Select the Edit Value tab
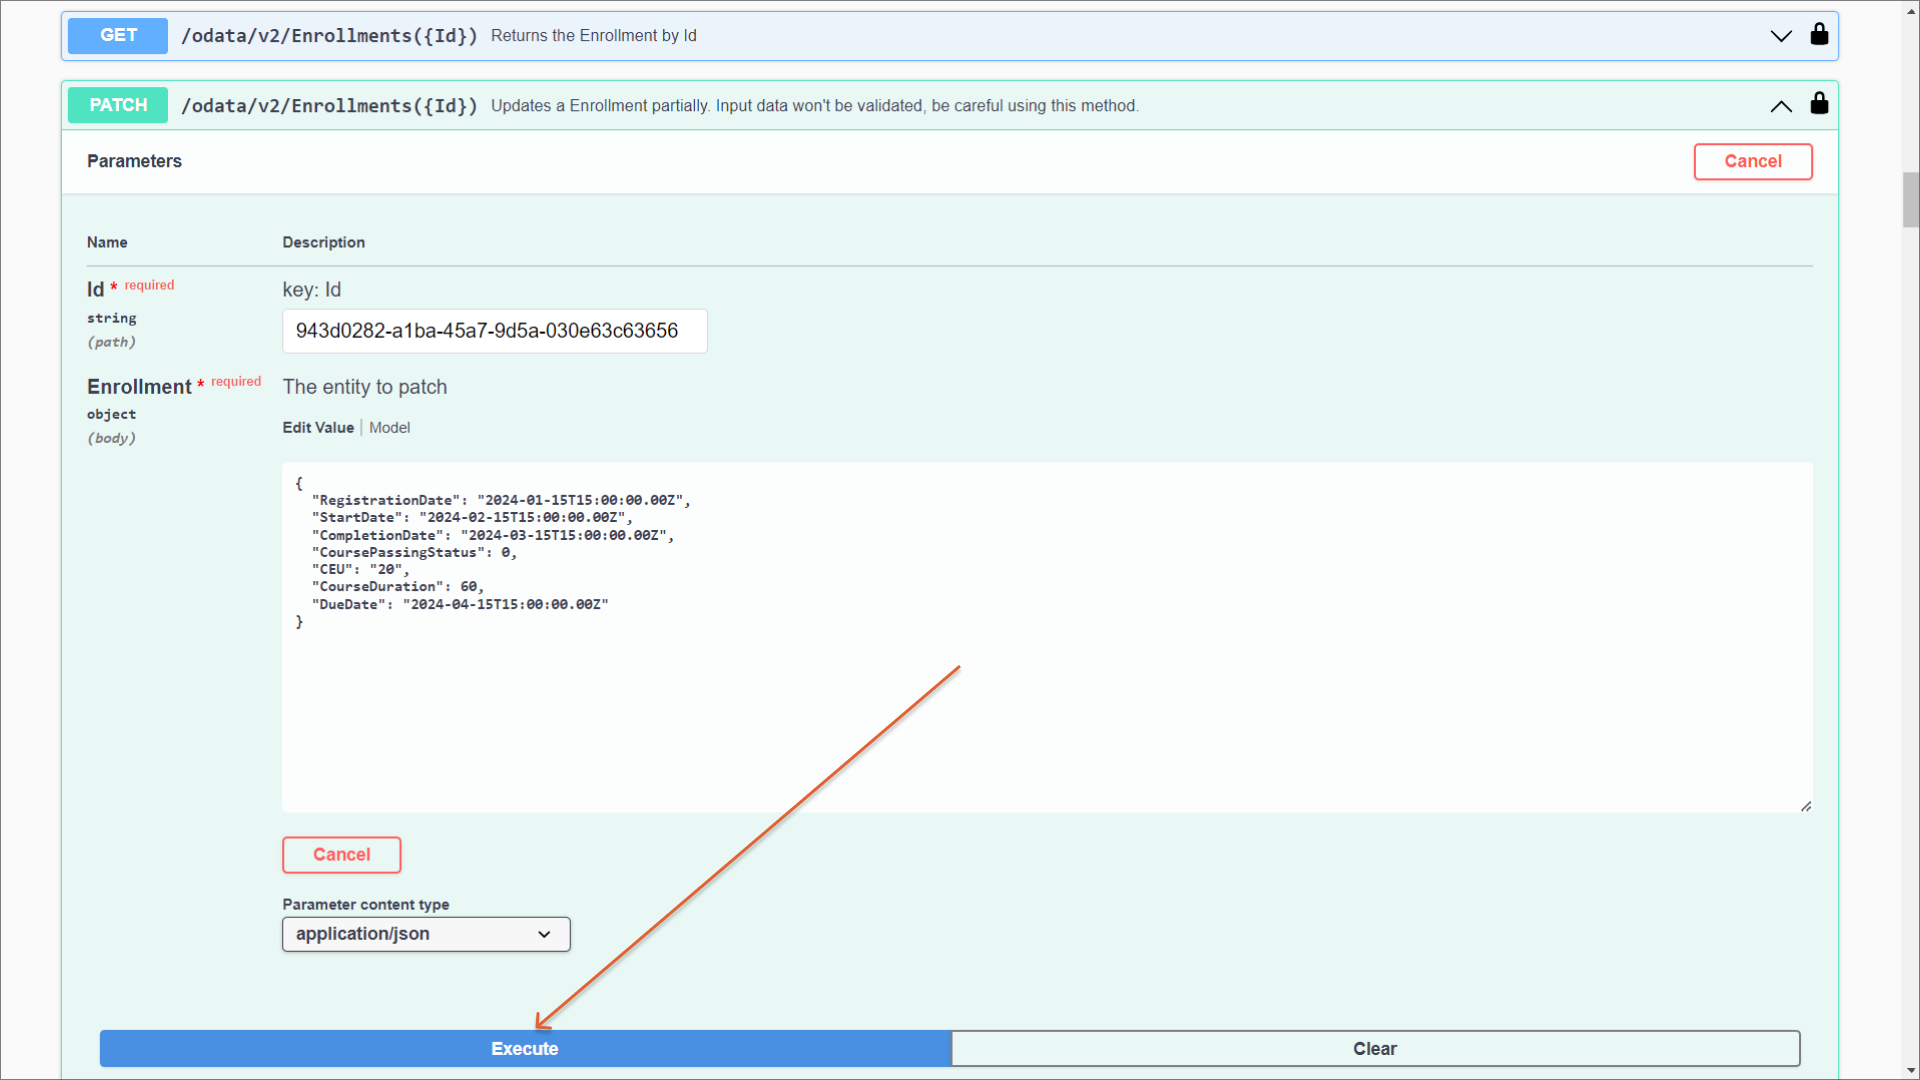Viewport: 1920px width, 1080px height. pyautogui.click(x=318, y=428)
